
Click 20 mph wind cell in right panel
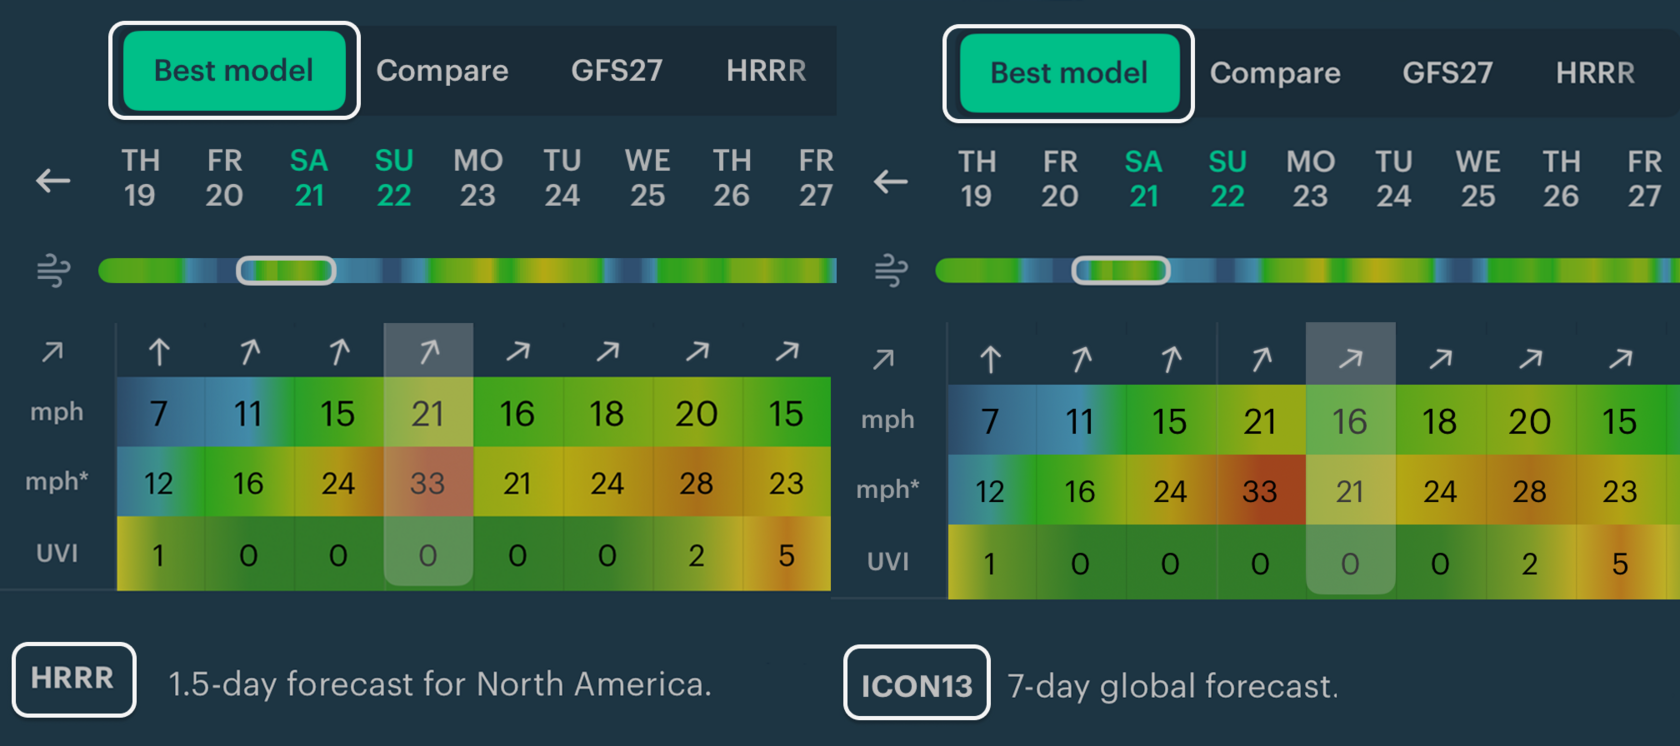1530,421
